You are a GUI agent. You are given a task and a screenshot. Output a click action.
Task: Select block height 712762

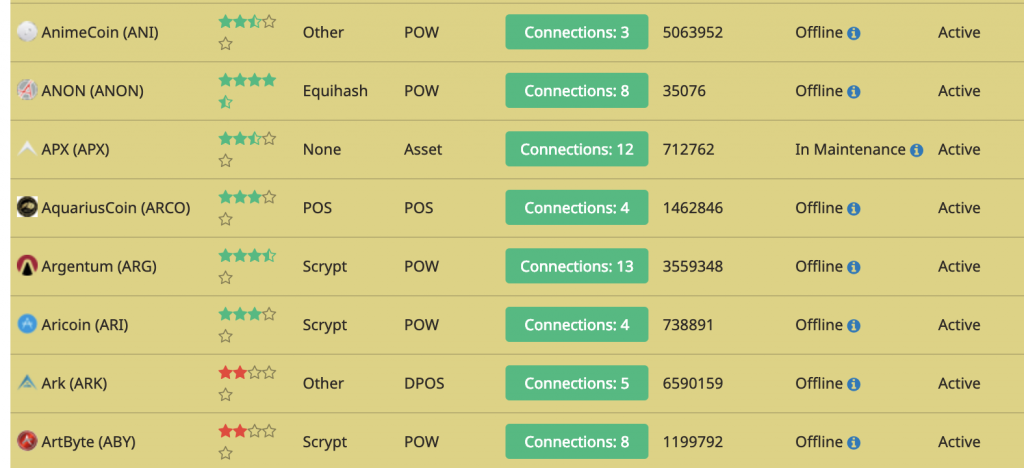tap(688, 149)
